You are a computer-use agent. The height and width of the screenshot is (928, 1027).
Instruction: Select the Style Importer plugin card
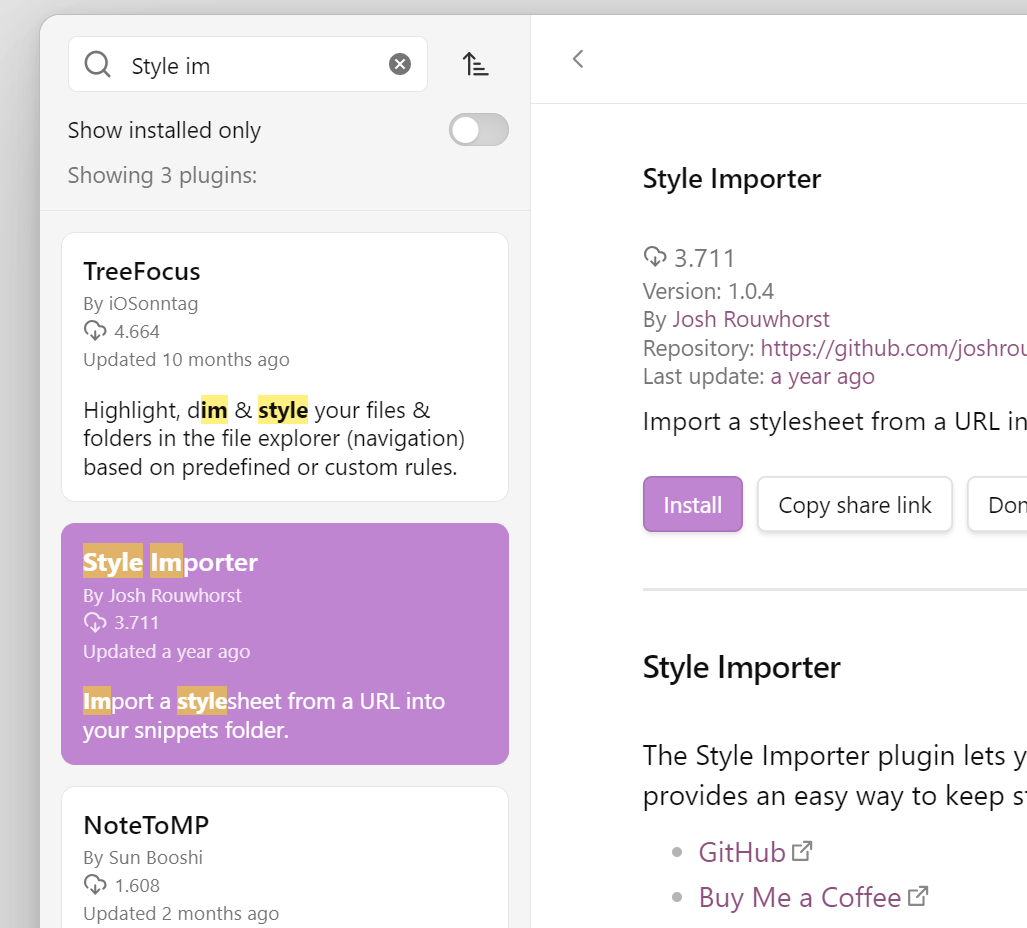pyautogui.click(x=285, y=643)
